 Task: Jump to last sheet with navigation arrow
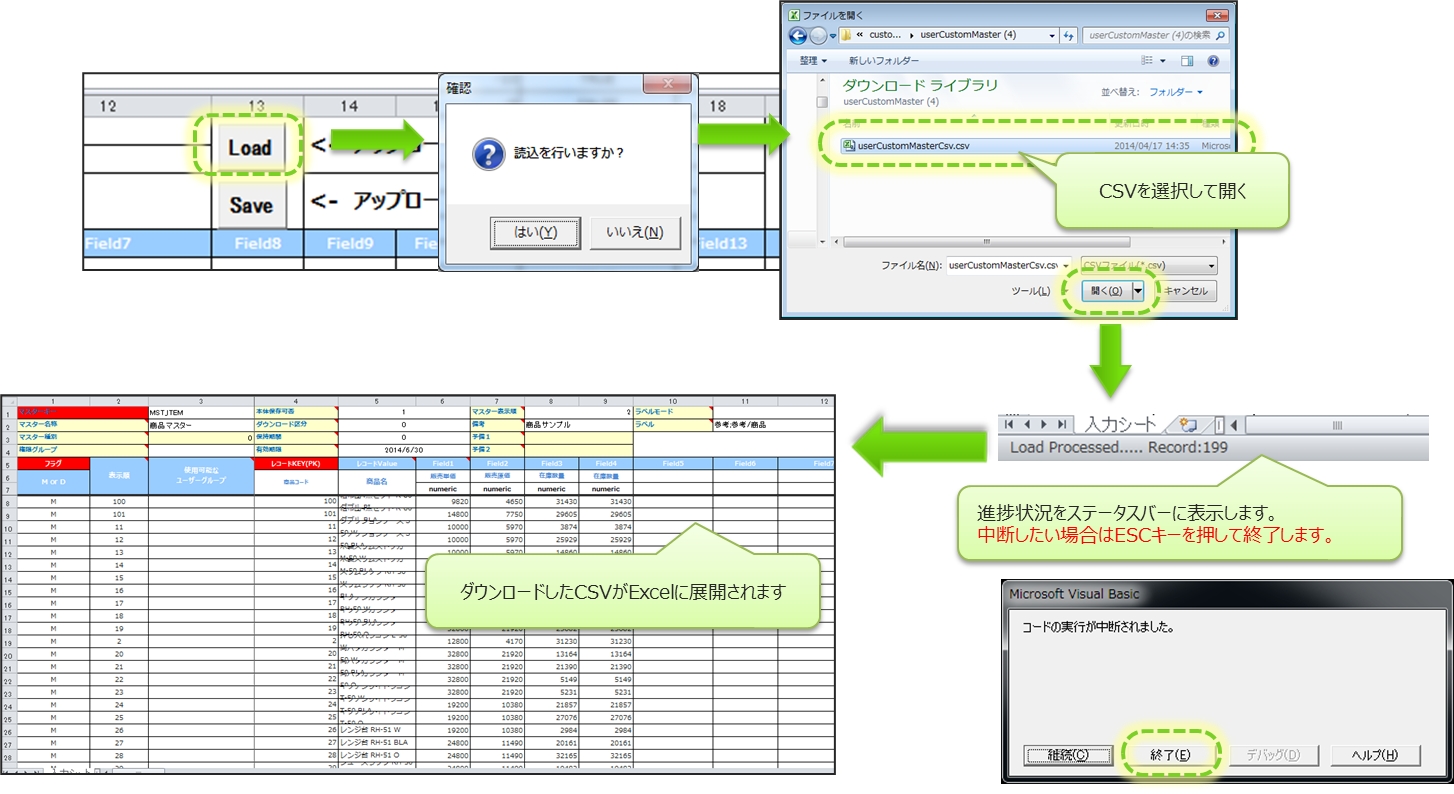pos(1060,424)
